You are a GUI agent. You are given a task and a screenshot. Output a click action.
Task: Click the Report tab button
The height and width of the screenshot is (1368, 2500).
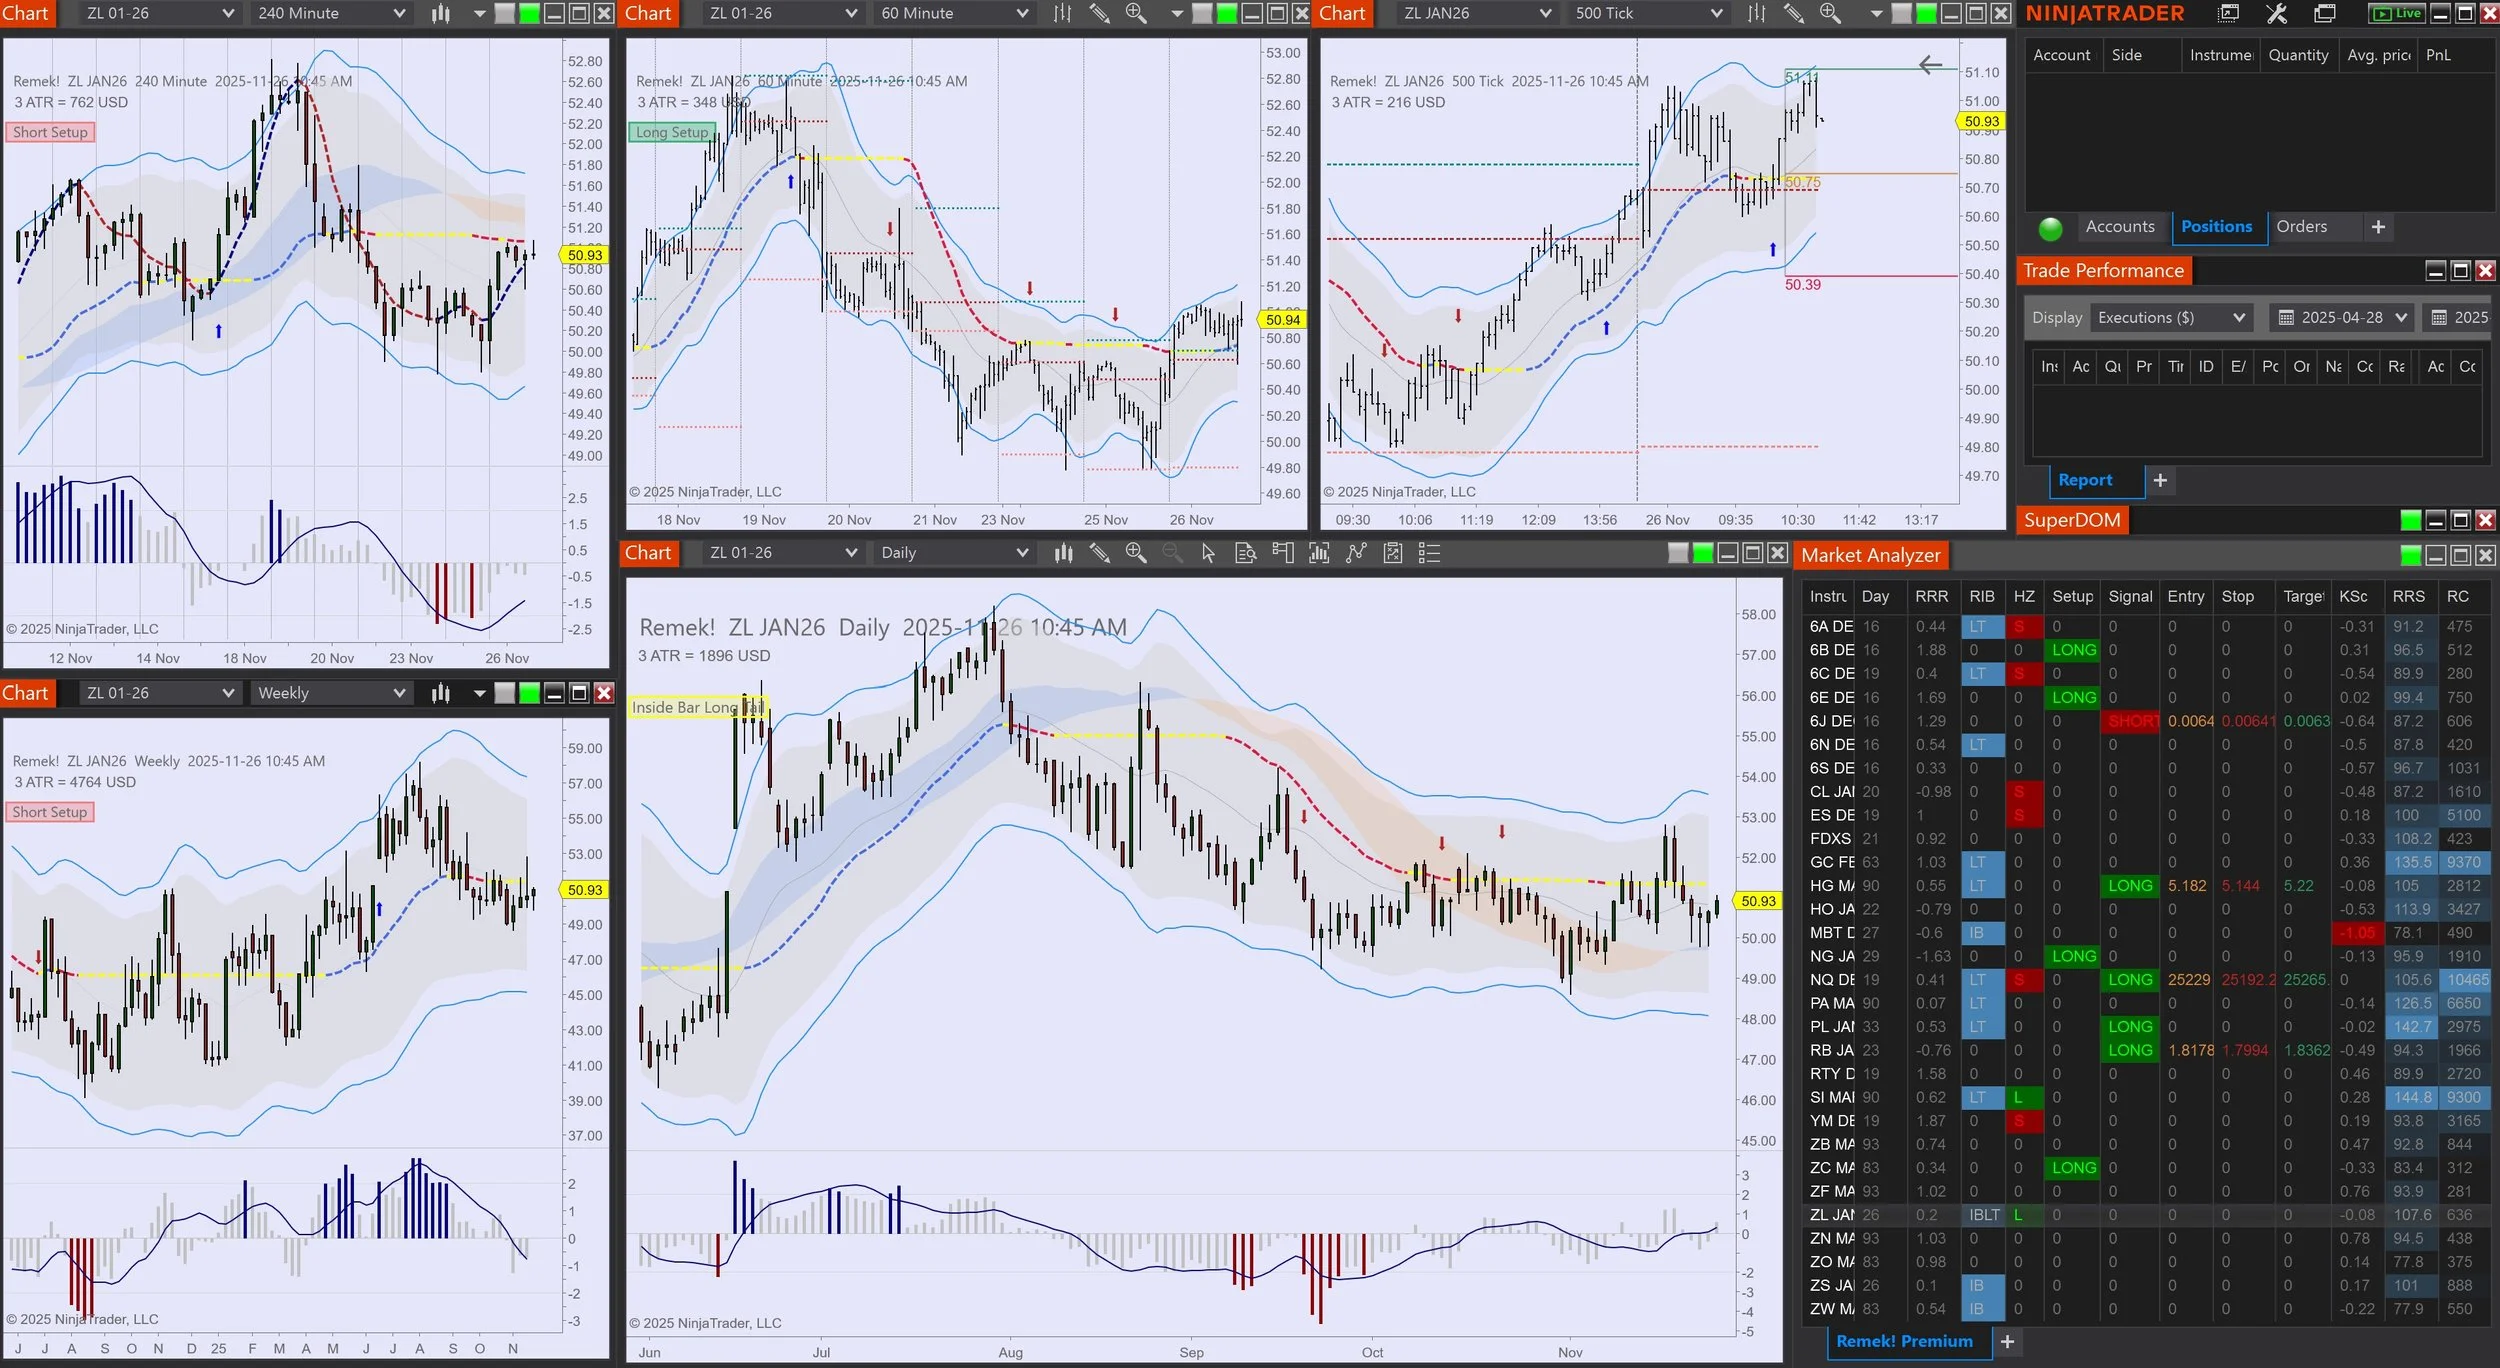(2085, 480)
